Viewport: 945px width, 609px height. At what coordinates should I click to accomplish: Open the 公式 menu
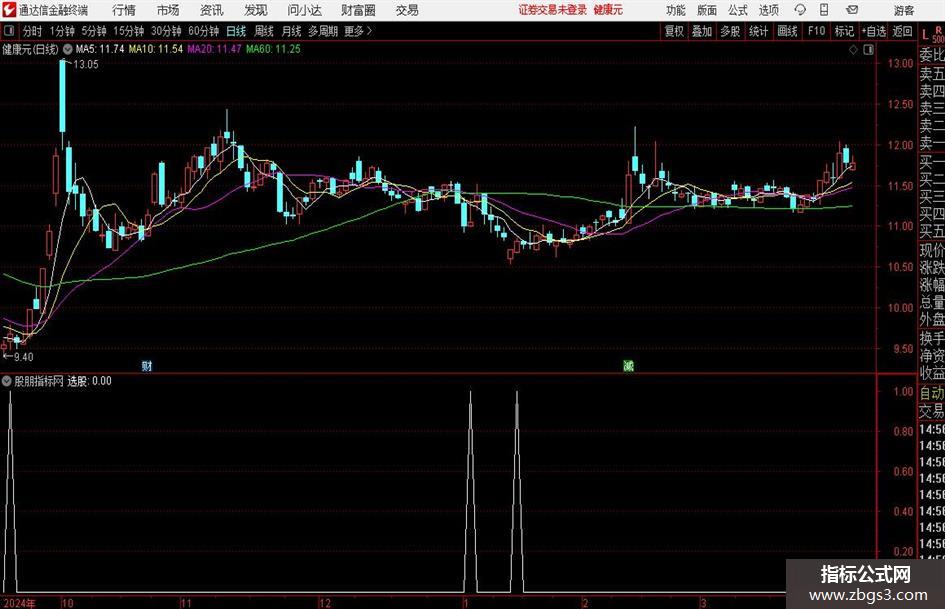pyautogui.click(x=738, y=10)
